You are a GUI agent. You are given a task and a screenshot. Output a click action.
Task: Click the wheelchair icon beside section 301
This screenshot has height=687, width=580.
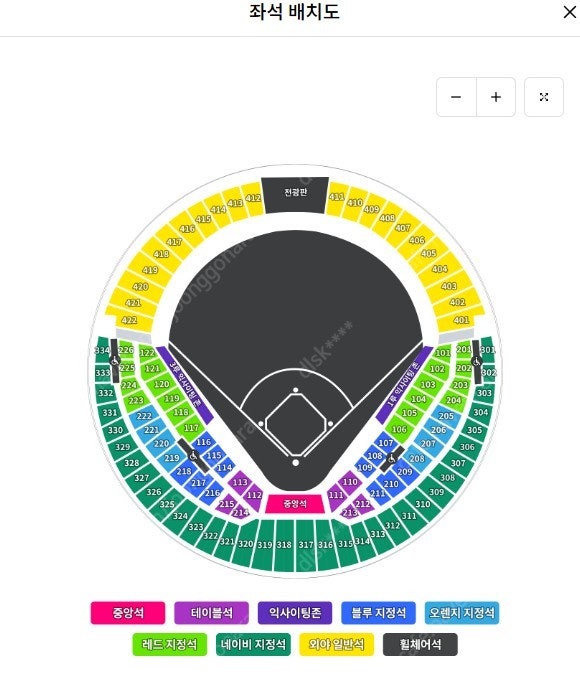point(477,361)
